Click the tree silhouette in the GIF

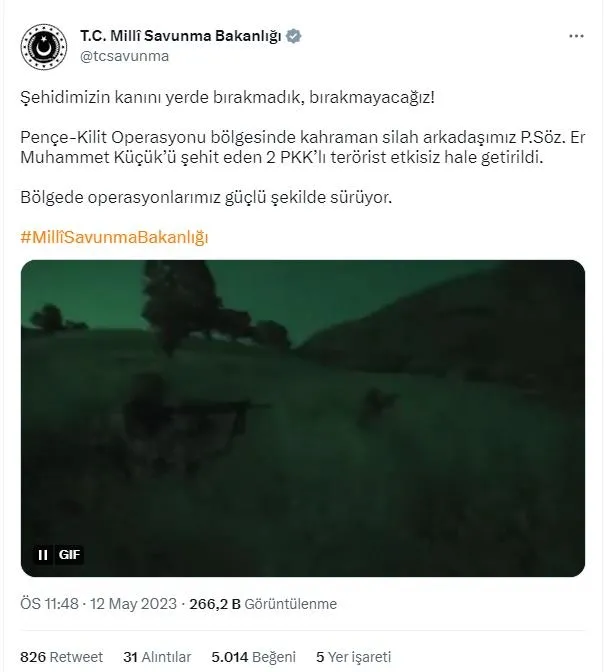[x=180, y=306]
